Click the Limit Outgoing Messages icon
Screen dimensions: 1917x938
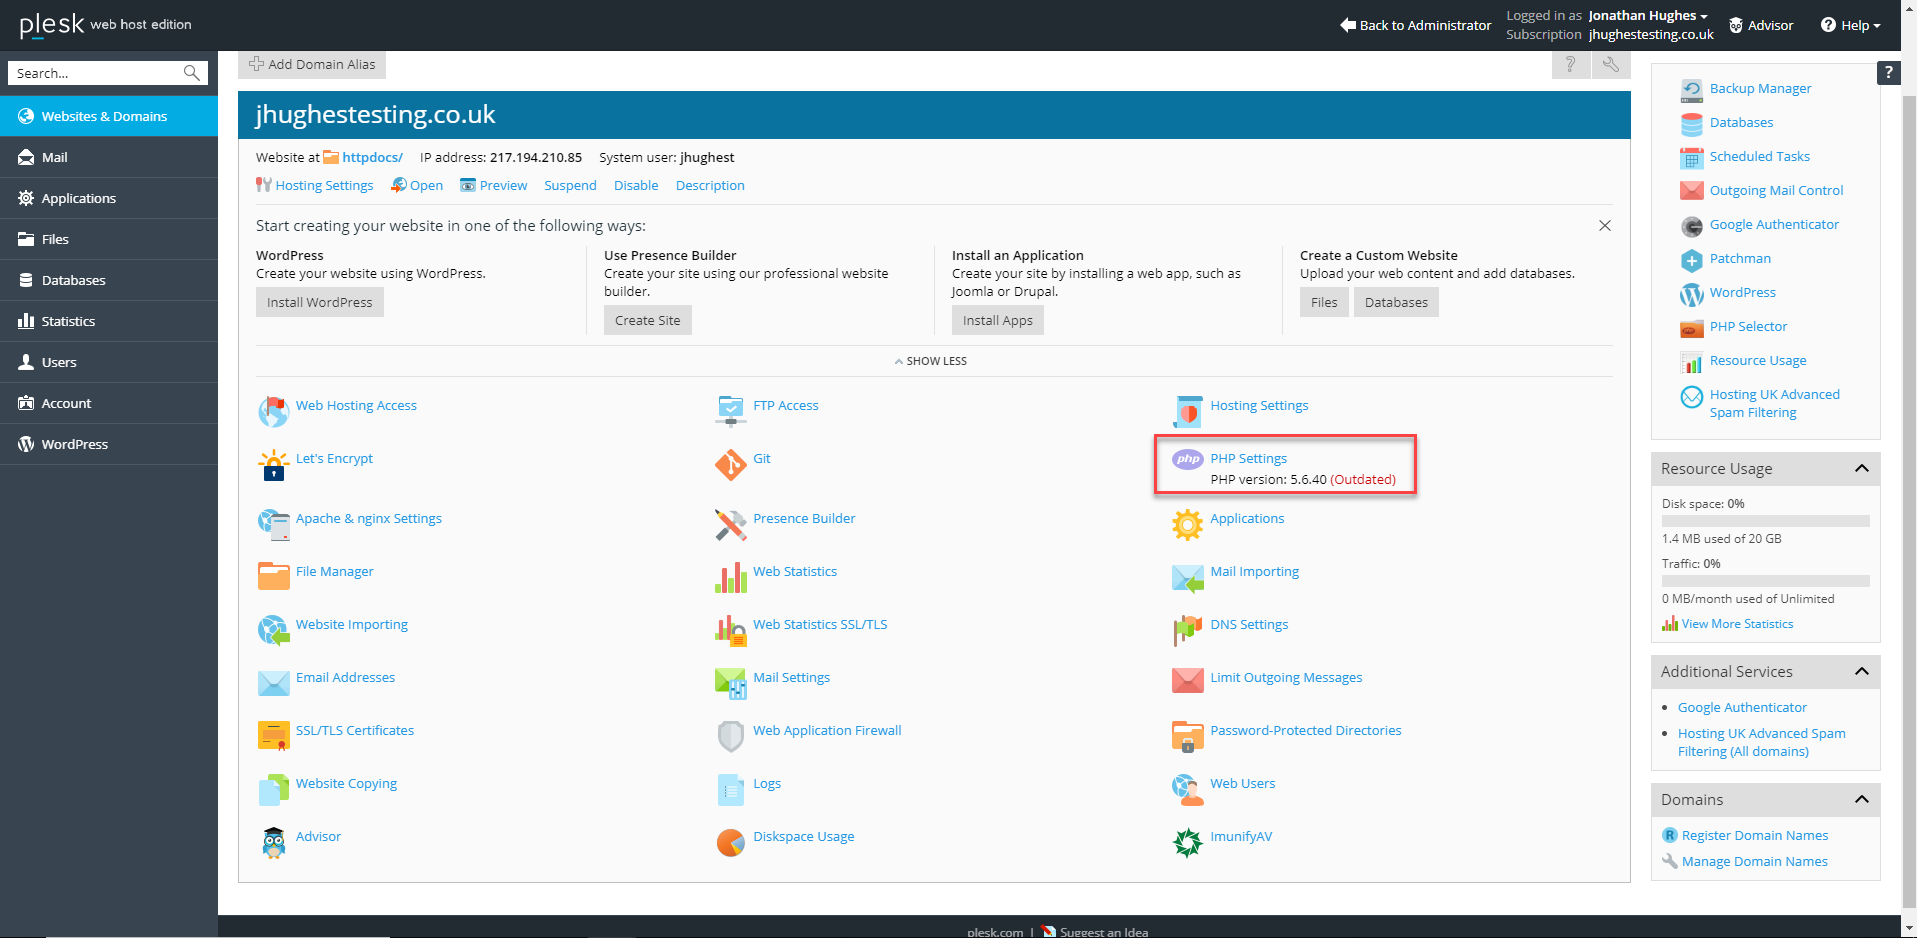[x=1188, y=683]
